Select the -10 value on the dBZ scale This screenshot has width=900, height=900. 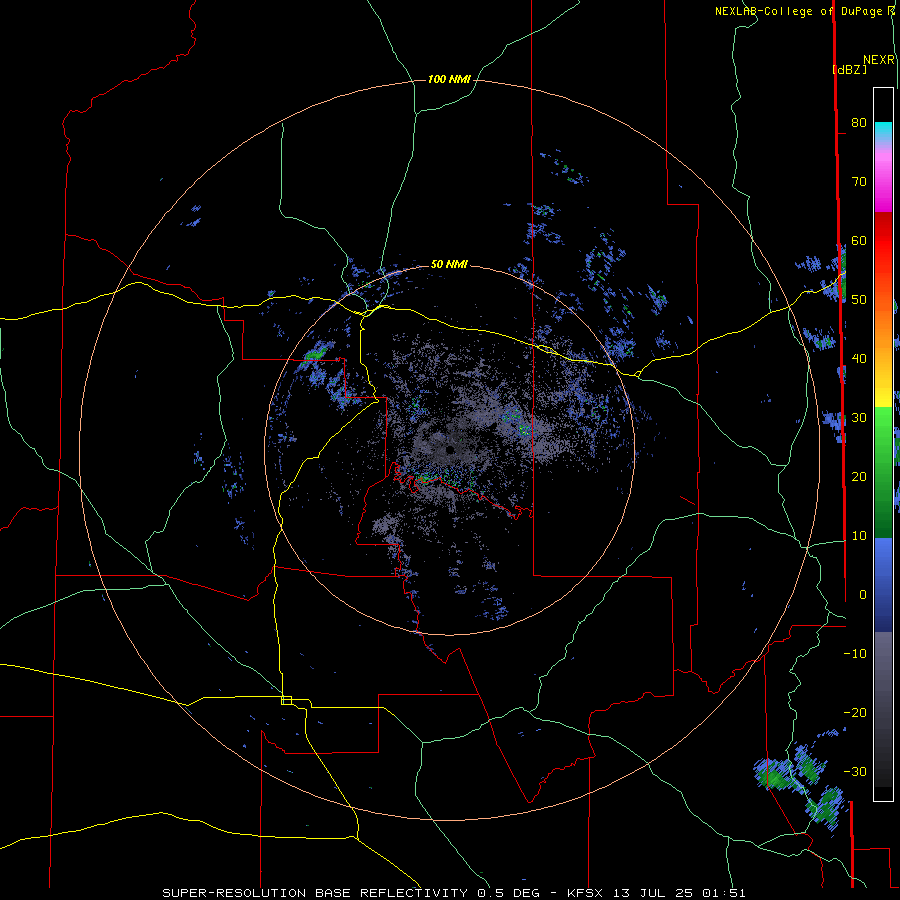(855, 654)
